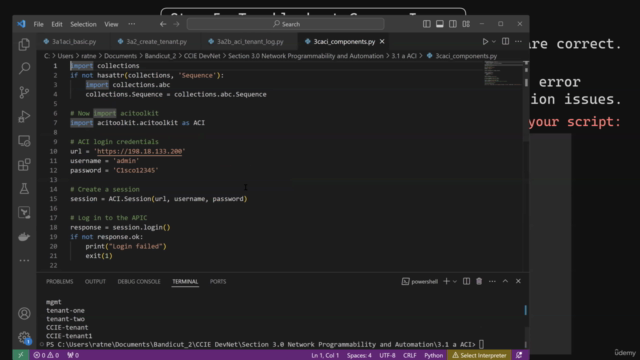Change the Spaces: 4 indentation
Screen dimensions: 640x360
(359, 355)
